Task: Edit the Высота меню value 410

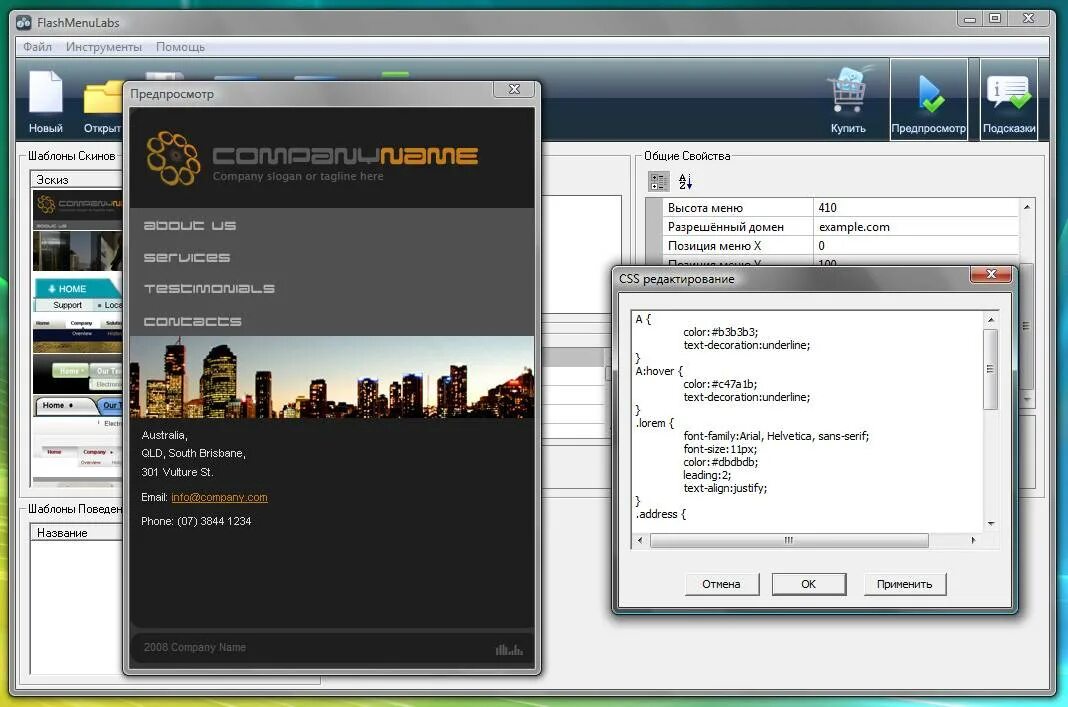Action: pyautogui.click(x=915, y=208)
